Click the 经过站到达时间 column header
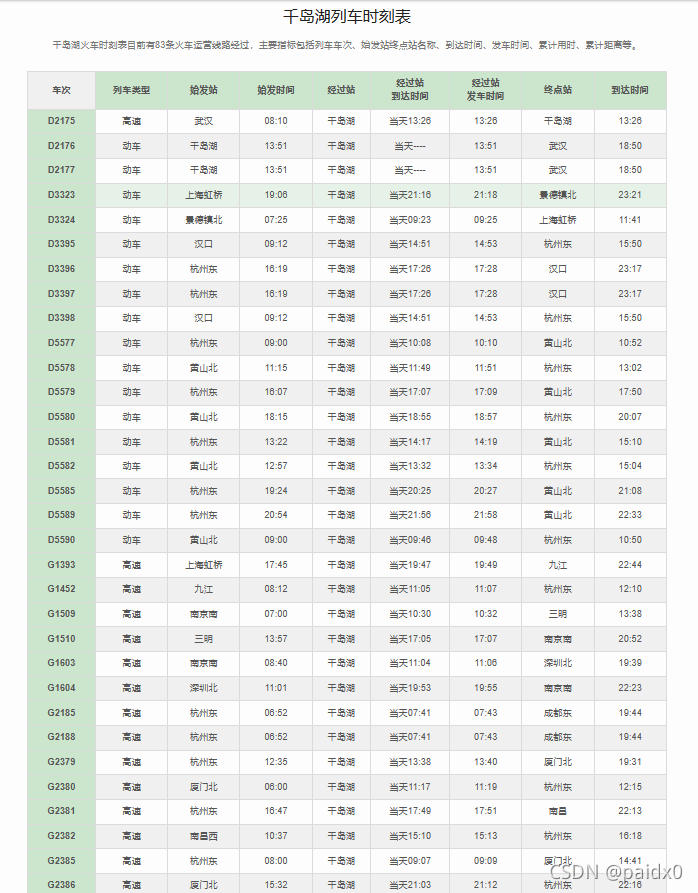 point(410,90)
